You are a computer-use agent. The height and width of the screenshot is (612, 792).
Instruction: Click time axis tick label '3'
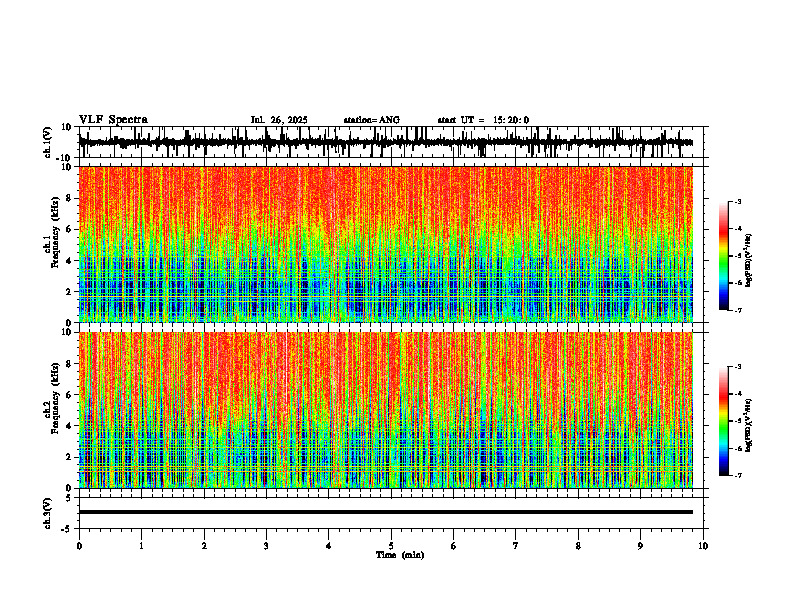click(266, 546)
